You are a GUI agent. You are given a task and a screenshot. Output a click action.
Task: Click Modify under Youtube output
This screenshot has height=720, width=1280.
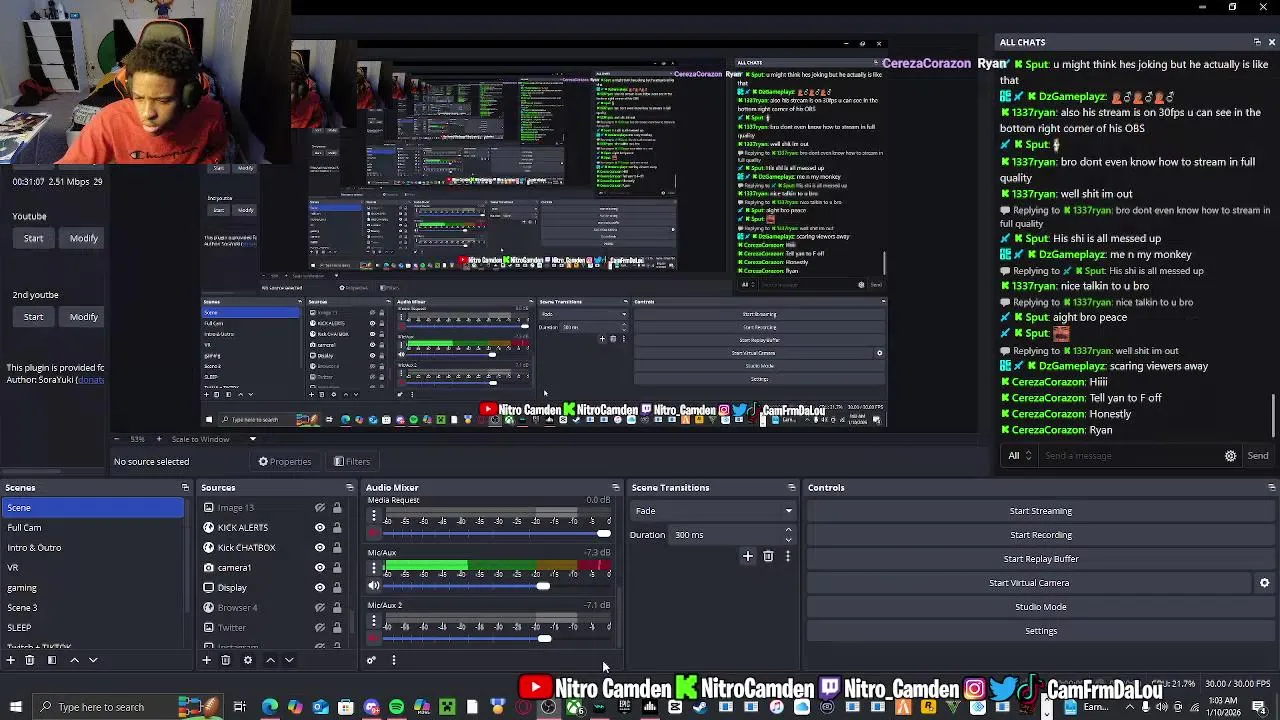(x=84, y=239)
